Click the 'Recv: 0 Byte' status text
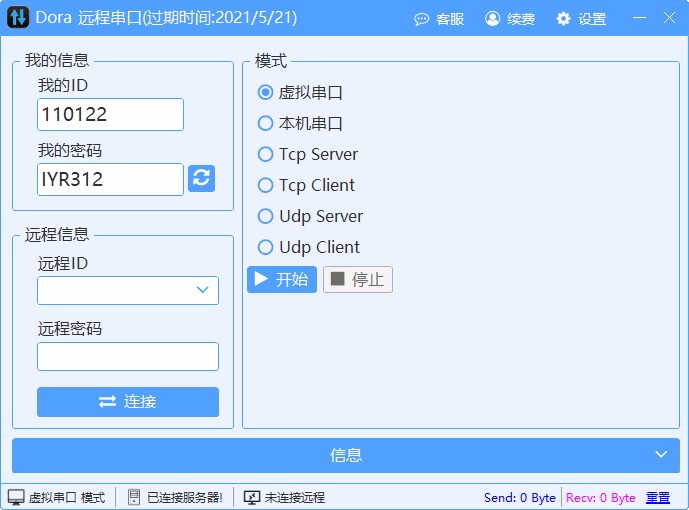The width and height of the screenshot is (689, 510). (601, 497)
